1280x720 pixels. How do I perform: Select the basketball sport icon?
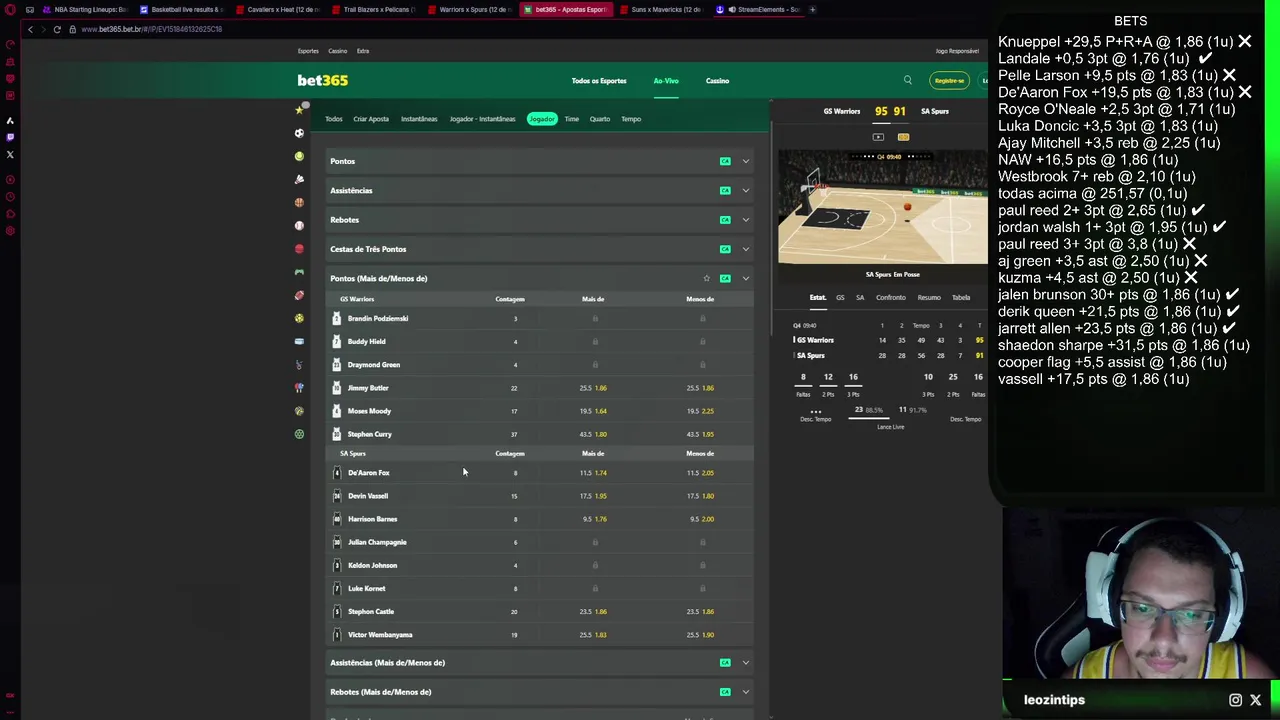(299, 202)
